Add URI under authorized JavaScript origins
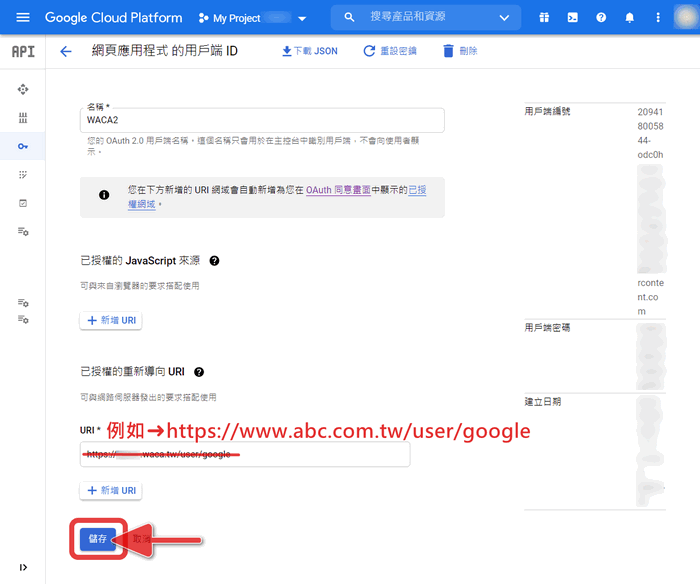The width and height of the screenshot is (700, 584). click(x=111, y=320)
